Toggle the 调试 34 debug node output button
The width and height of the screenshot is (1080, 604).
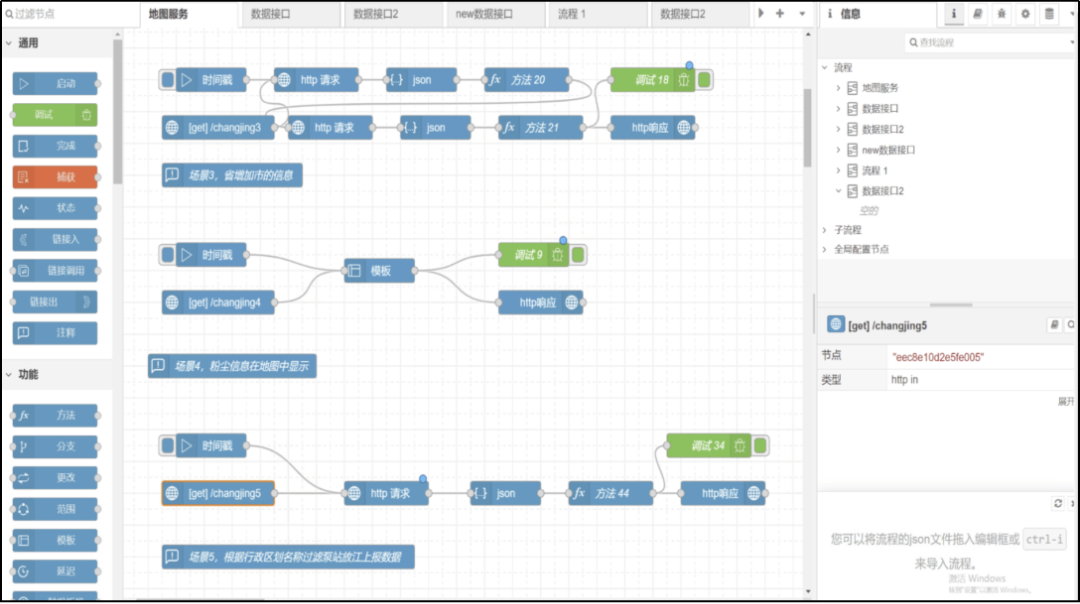click(761, 446)
